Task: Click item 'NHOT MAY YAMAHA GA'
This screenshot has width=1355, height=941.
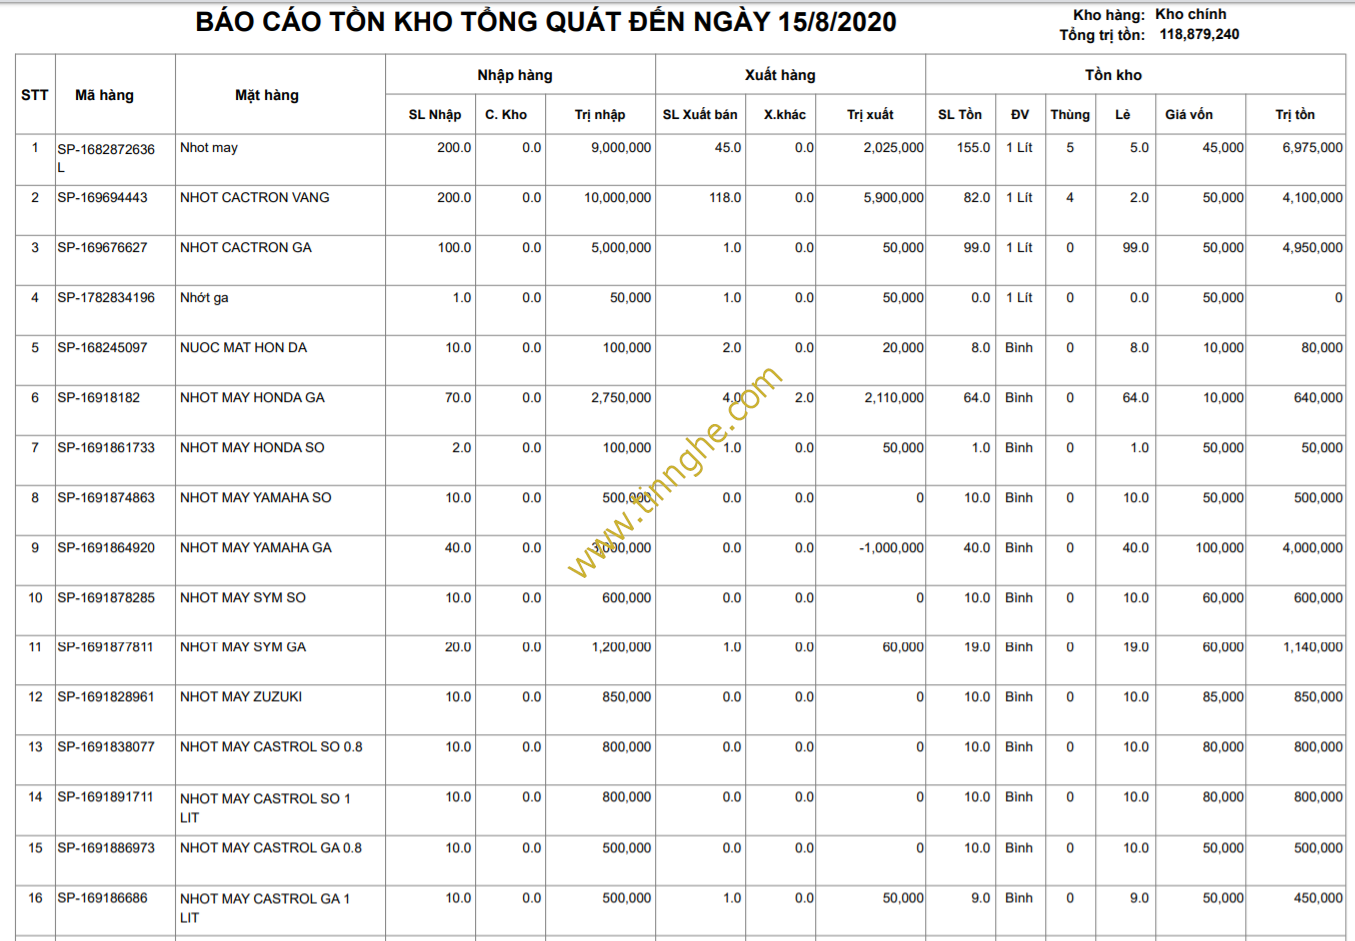Action: (256, 548)
